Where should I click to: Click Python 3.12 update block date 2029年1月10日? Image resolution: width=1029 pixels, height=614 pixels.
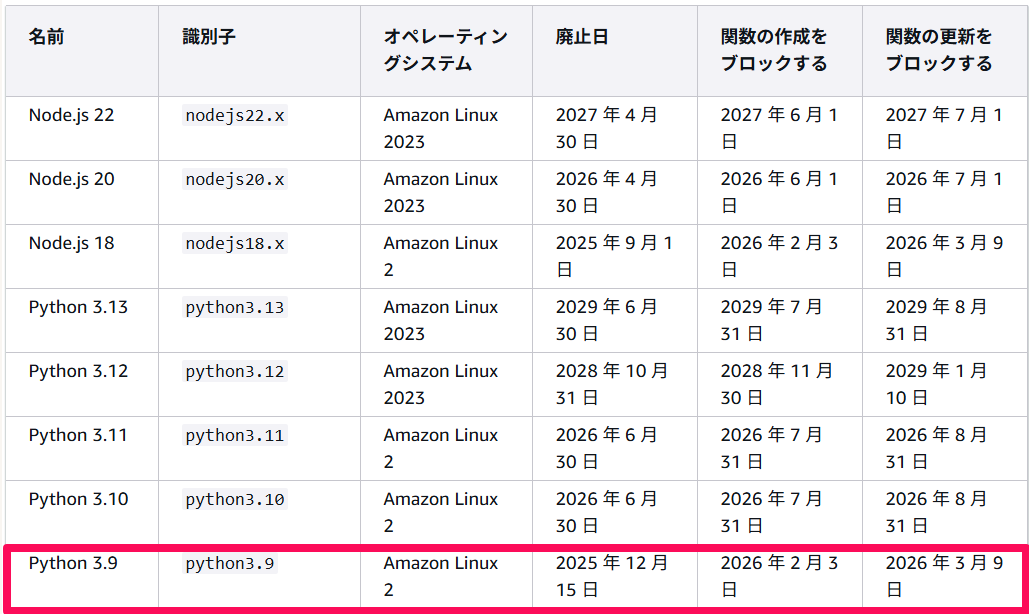click(936, 384)
